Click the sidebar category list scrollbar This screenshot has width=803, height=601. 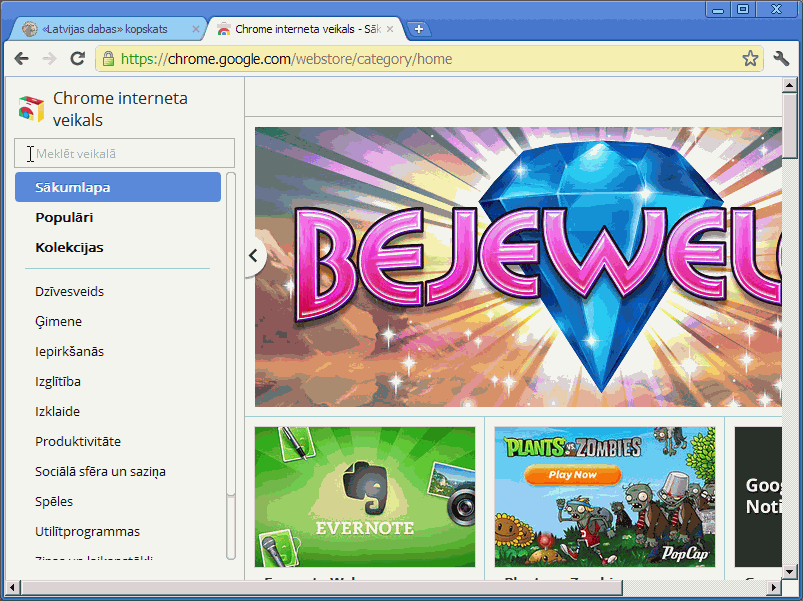click(231, 366)
